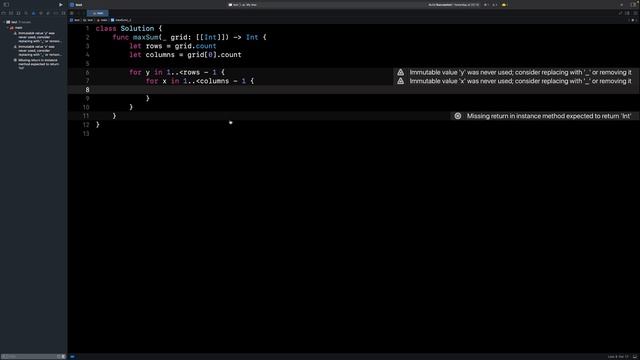This screenshot has width=640, height=360.
Task: Open the 'main' file breadcrumb in jump bar
Action: [x=102, y=20]
